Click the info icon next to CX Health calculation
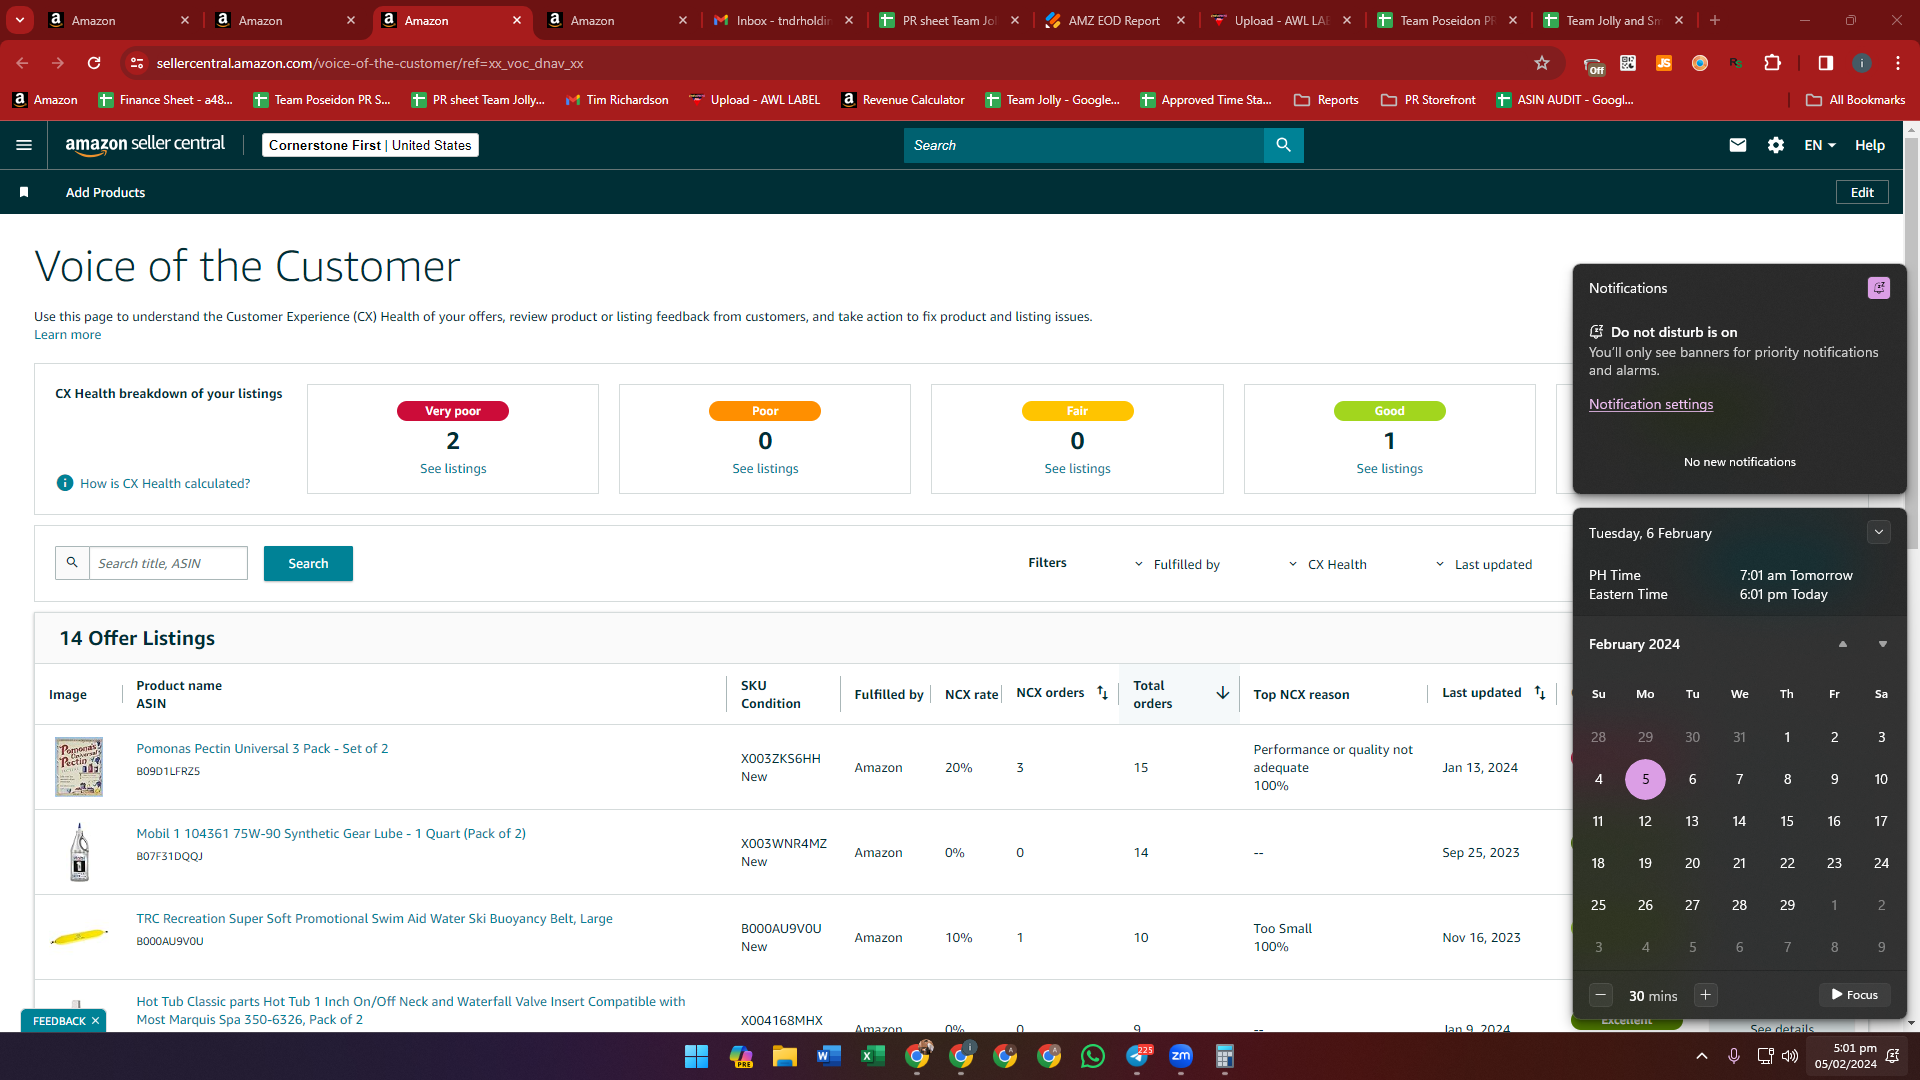This screenshot has height=1080, width=1920. coord(65,483)
